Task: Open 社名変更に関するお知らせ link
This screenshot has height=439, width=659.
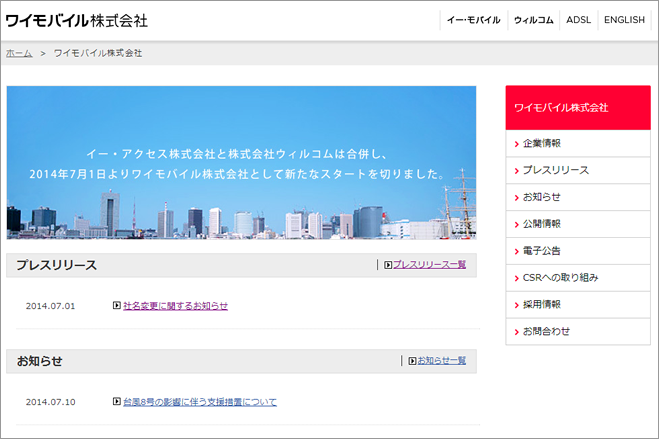Action: tap(175, 306)
